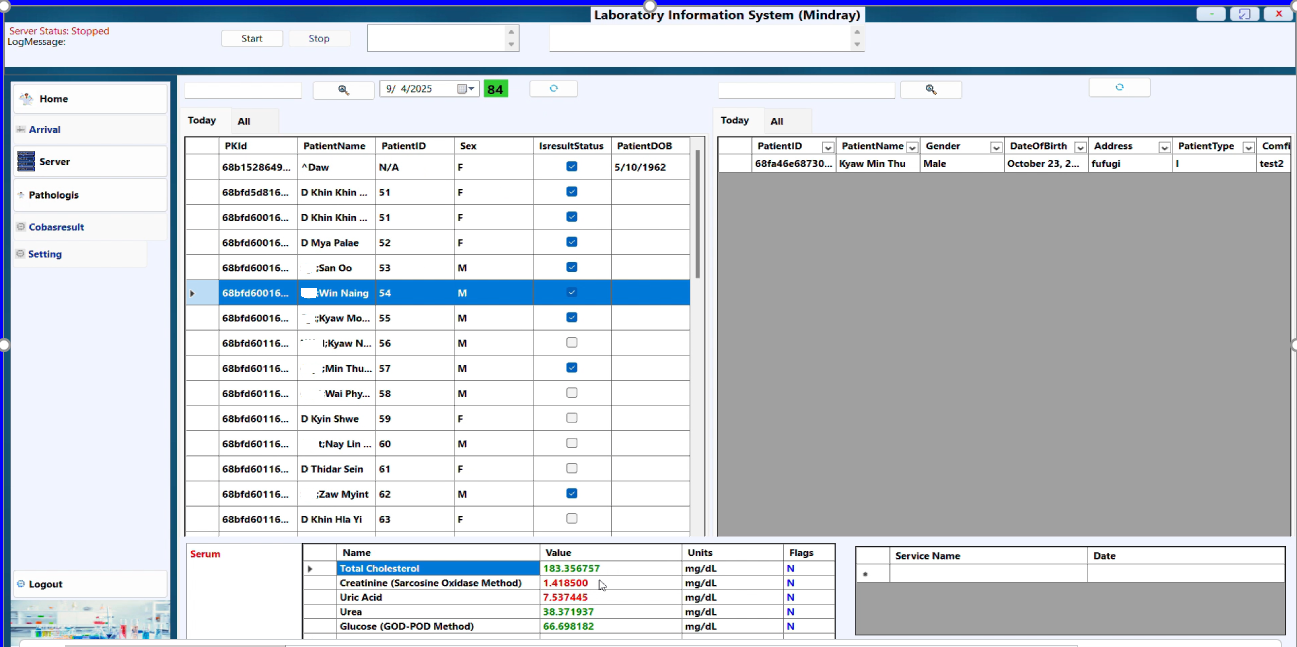Open the date picker calendar icon
The width and height of the screenshot is (1297, 647).
click(x=462, y=89)
